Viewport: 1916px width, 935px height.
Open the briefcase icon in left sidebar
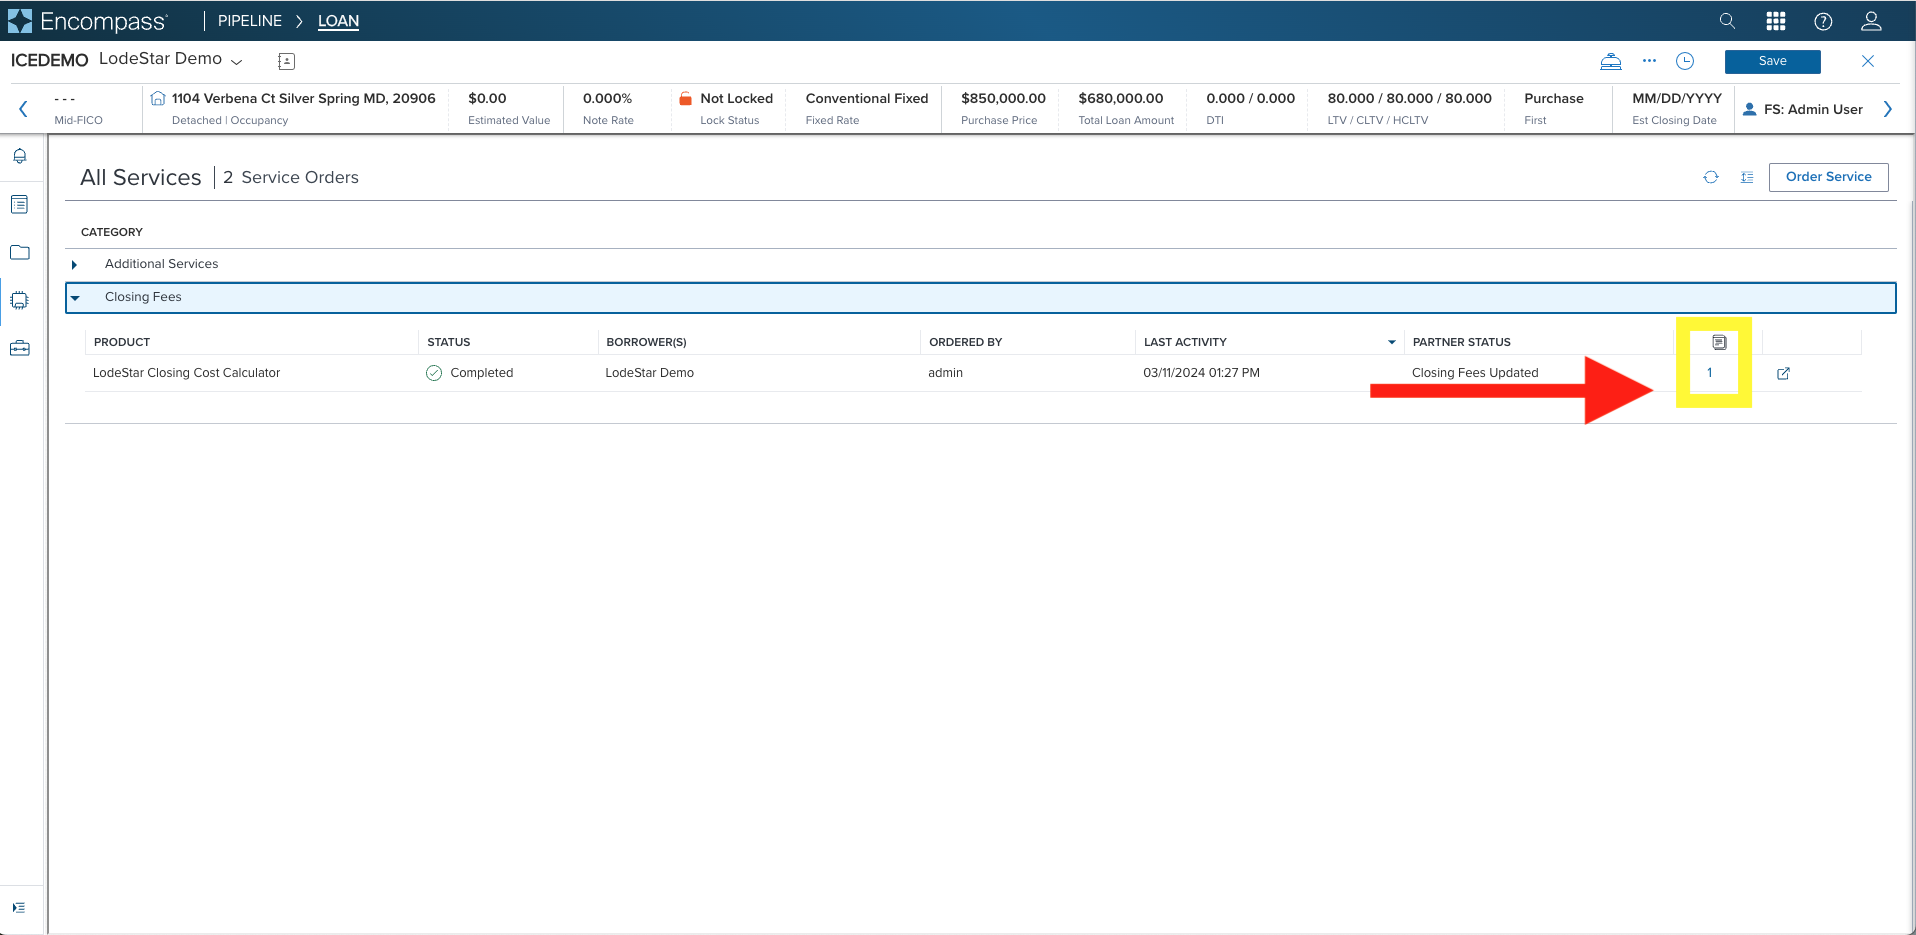(19, 348)
